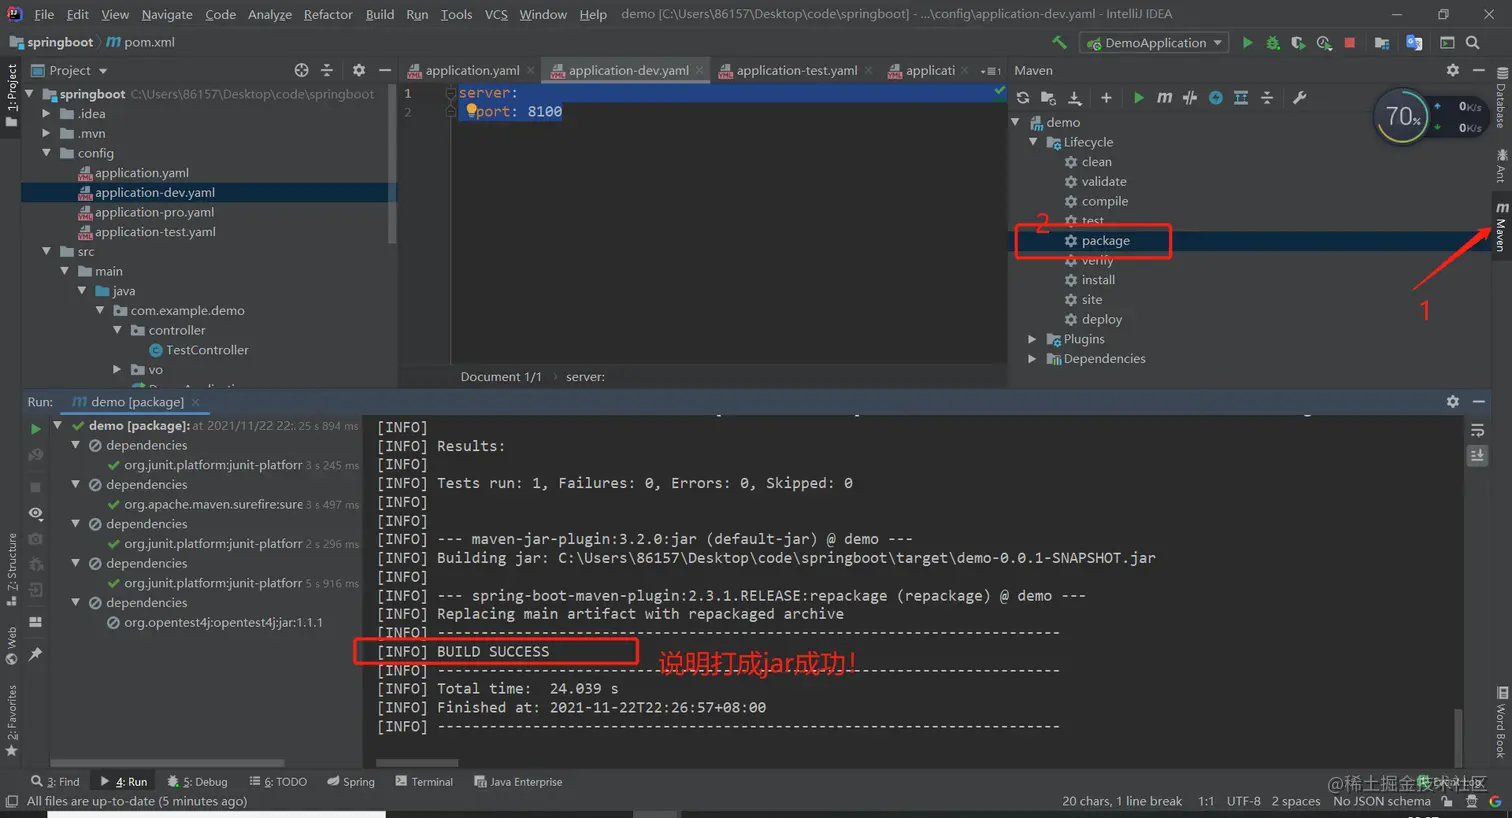Close the application-dev.yaml editor tab
The image size is (1512, 818).
(700, 70)
